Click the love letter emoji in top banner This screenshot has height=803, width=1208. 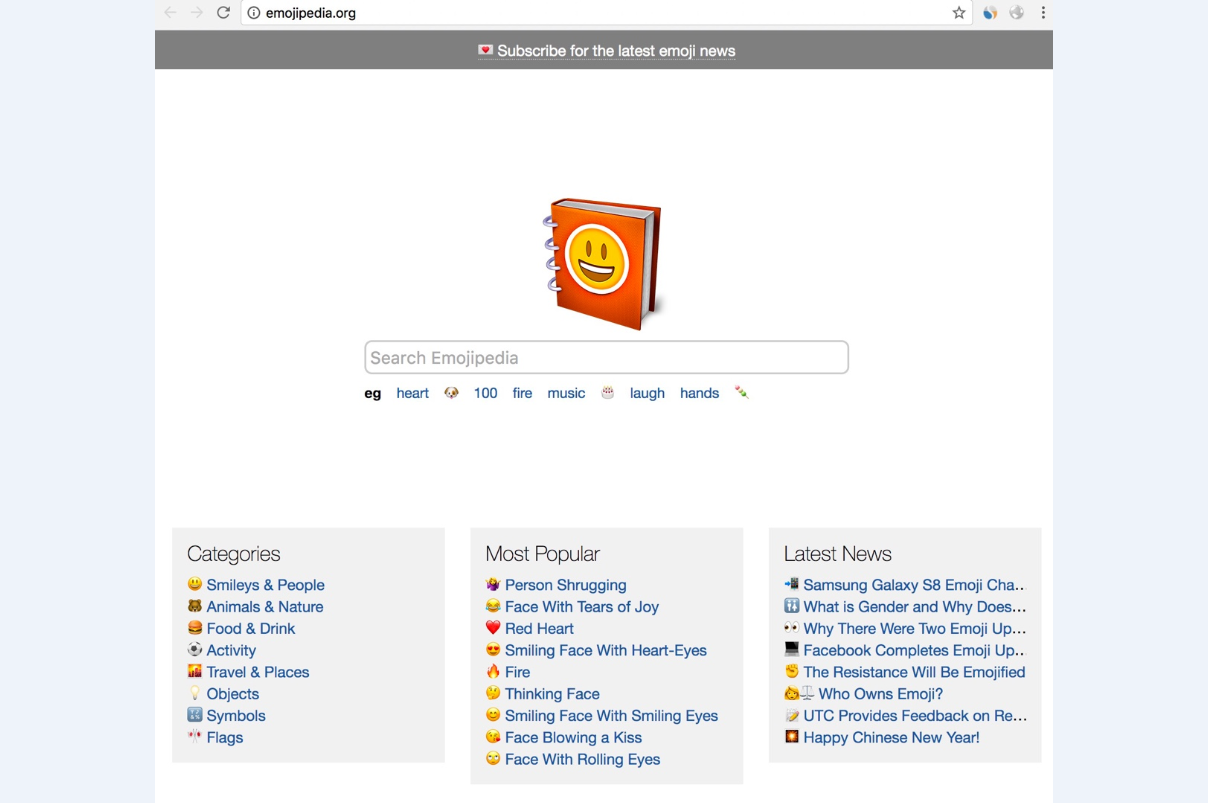[x=486, y=50]
